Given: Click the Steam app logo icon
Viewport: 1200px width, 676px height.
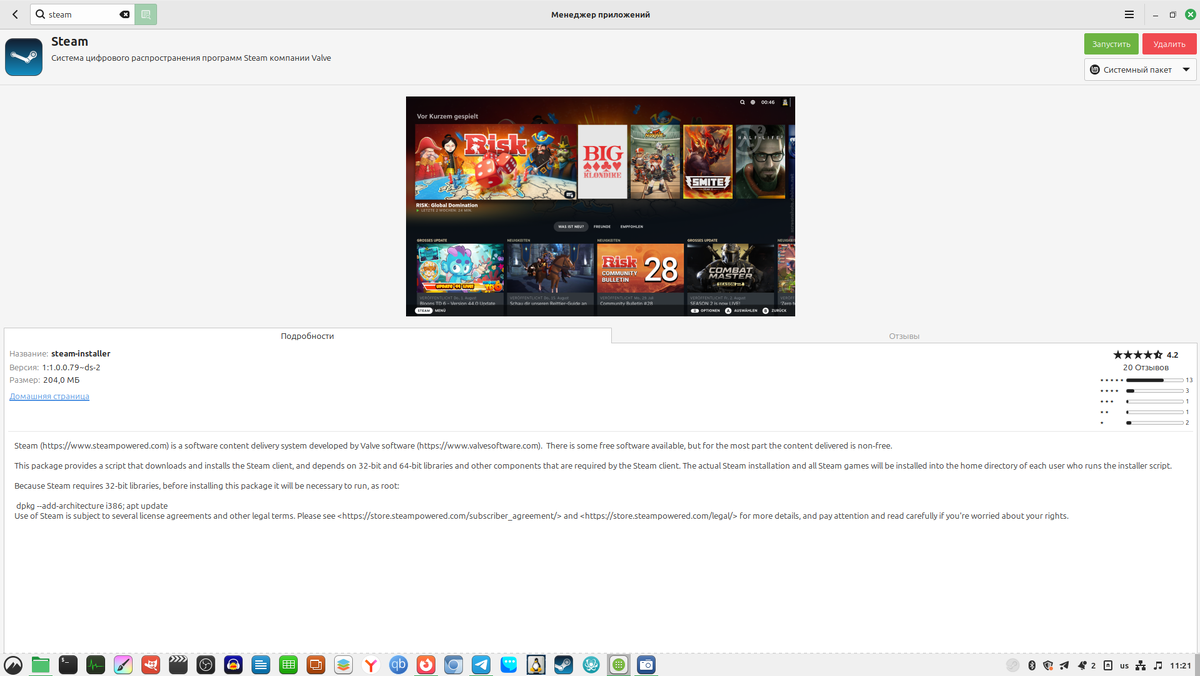Looking at the screenshot, I should click(23, 57).
